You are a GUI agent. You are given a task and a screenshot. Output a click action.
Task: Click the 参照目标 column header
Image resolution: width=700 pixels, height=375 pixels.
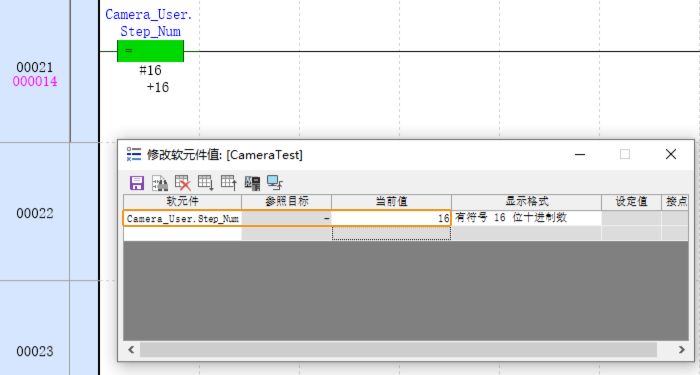click(287, 202)
